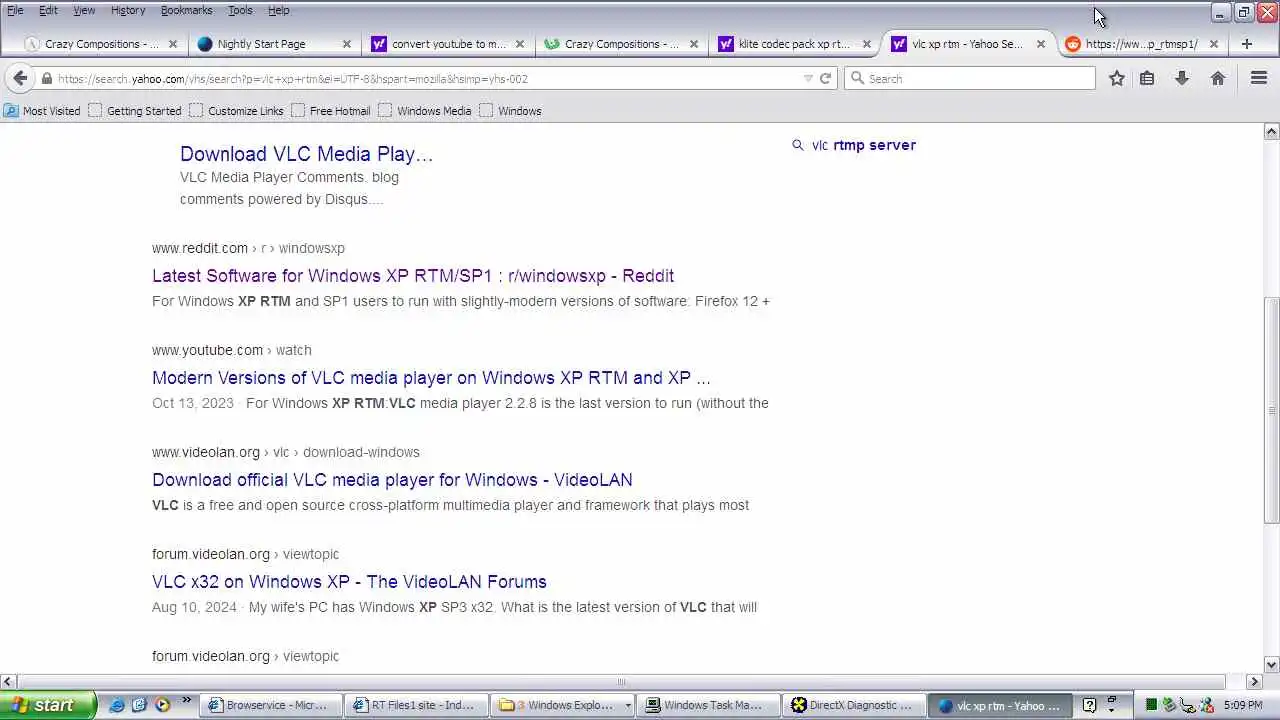Open the Tools menu
The height and width of the screenshot is (720, 1280).
coord(240,10)
